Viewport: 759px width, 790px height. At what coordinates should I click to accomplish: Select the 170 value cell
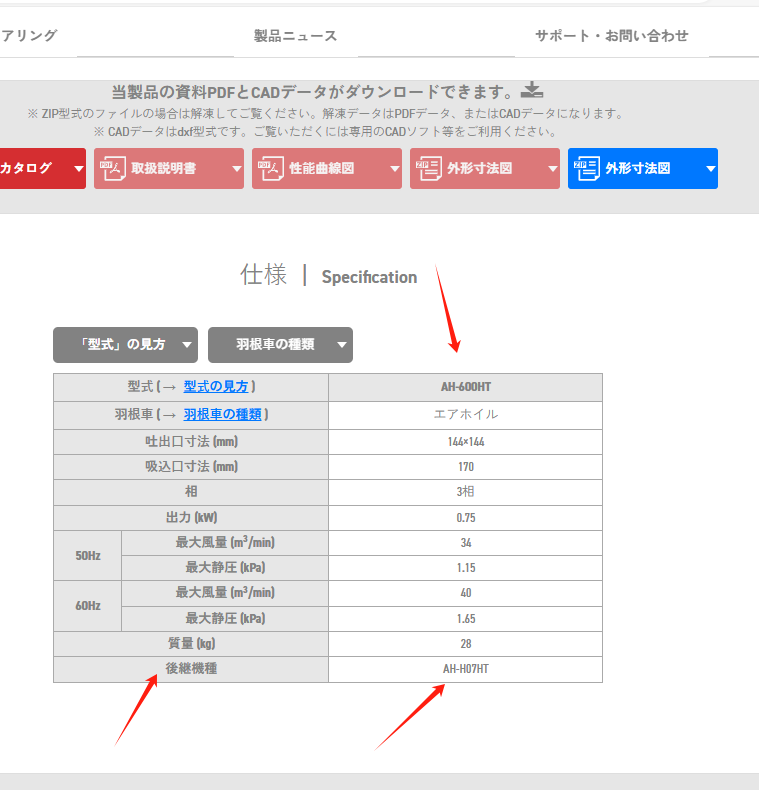coord(466,467)
